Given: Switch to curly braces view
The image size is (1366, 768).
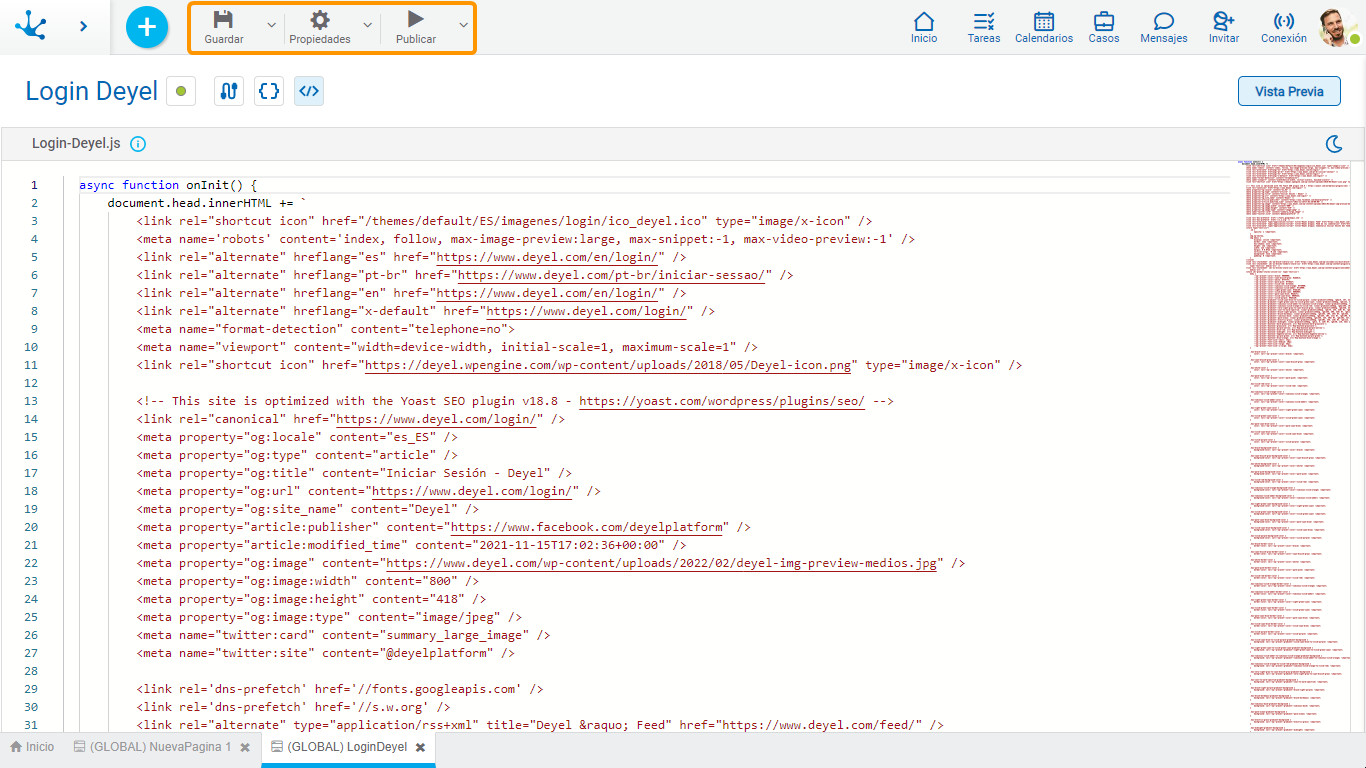Looking at the screenshot, I should pos(269,92).
